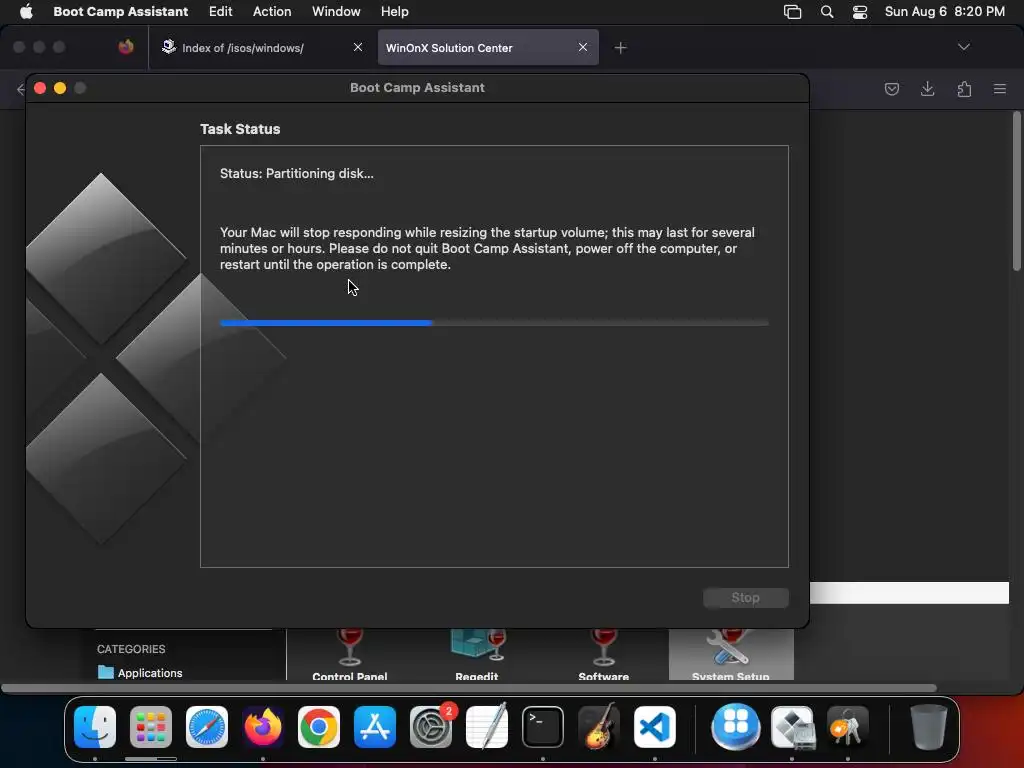Click the CATEGORIES heading in browser page

pyautogui.click(x=131, y=649)
